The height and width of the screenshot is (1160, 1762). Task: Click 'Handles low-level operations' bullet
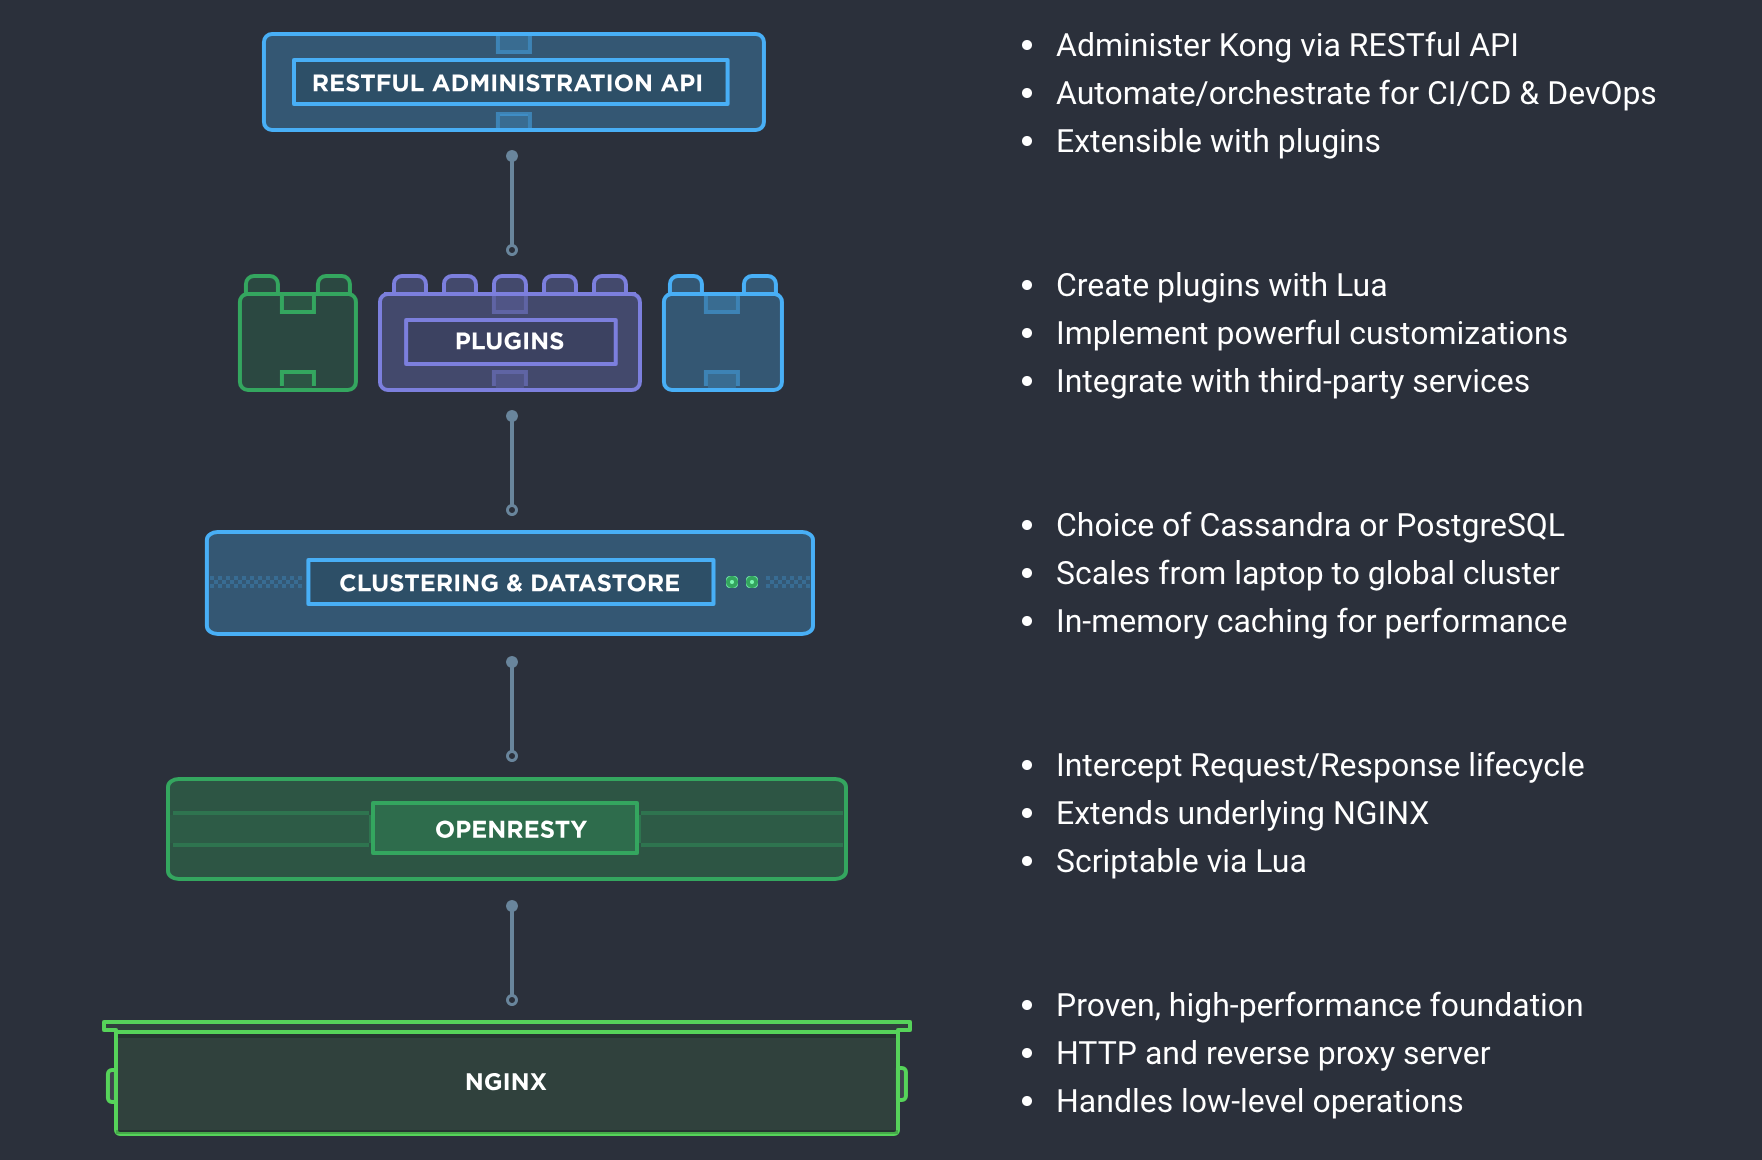1260,1101
